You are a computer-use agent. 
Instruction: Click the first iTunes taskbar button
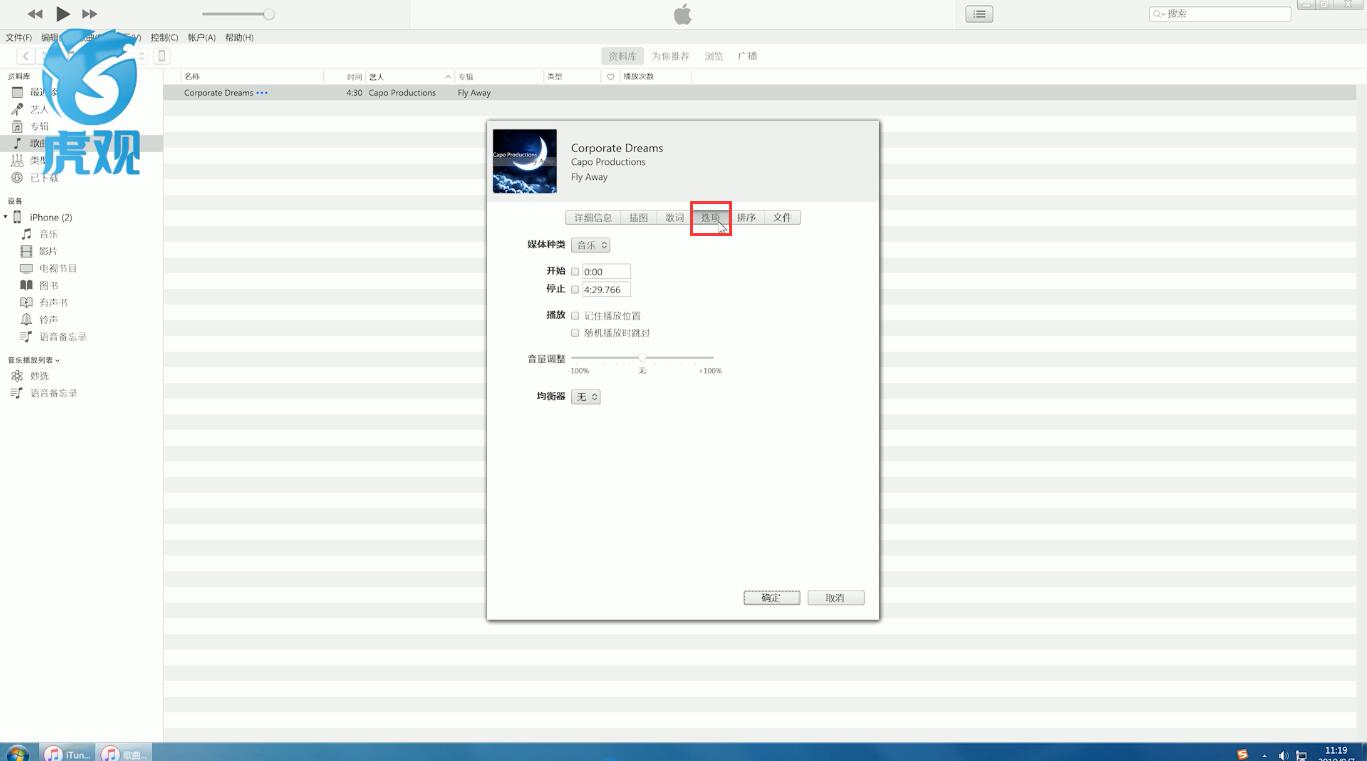tap(67, 754)
